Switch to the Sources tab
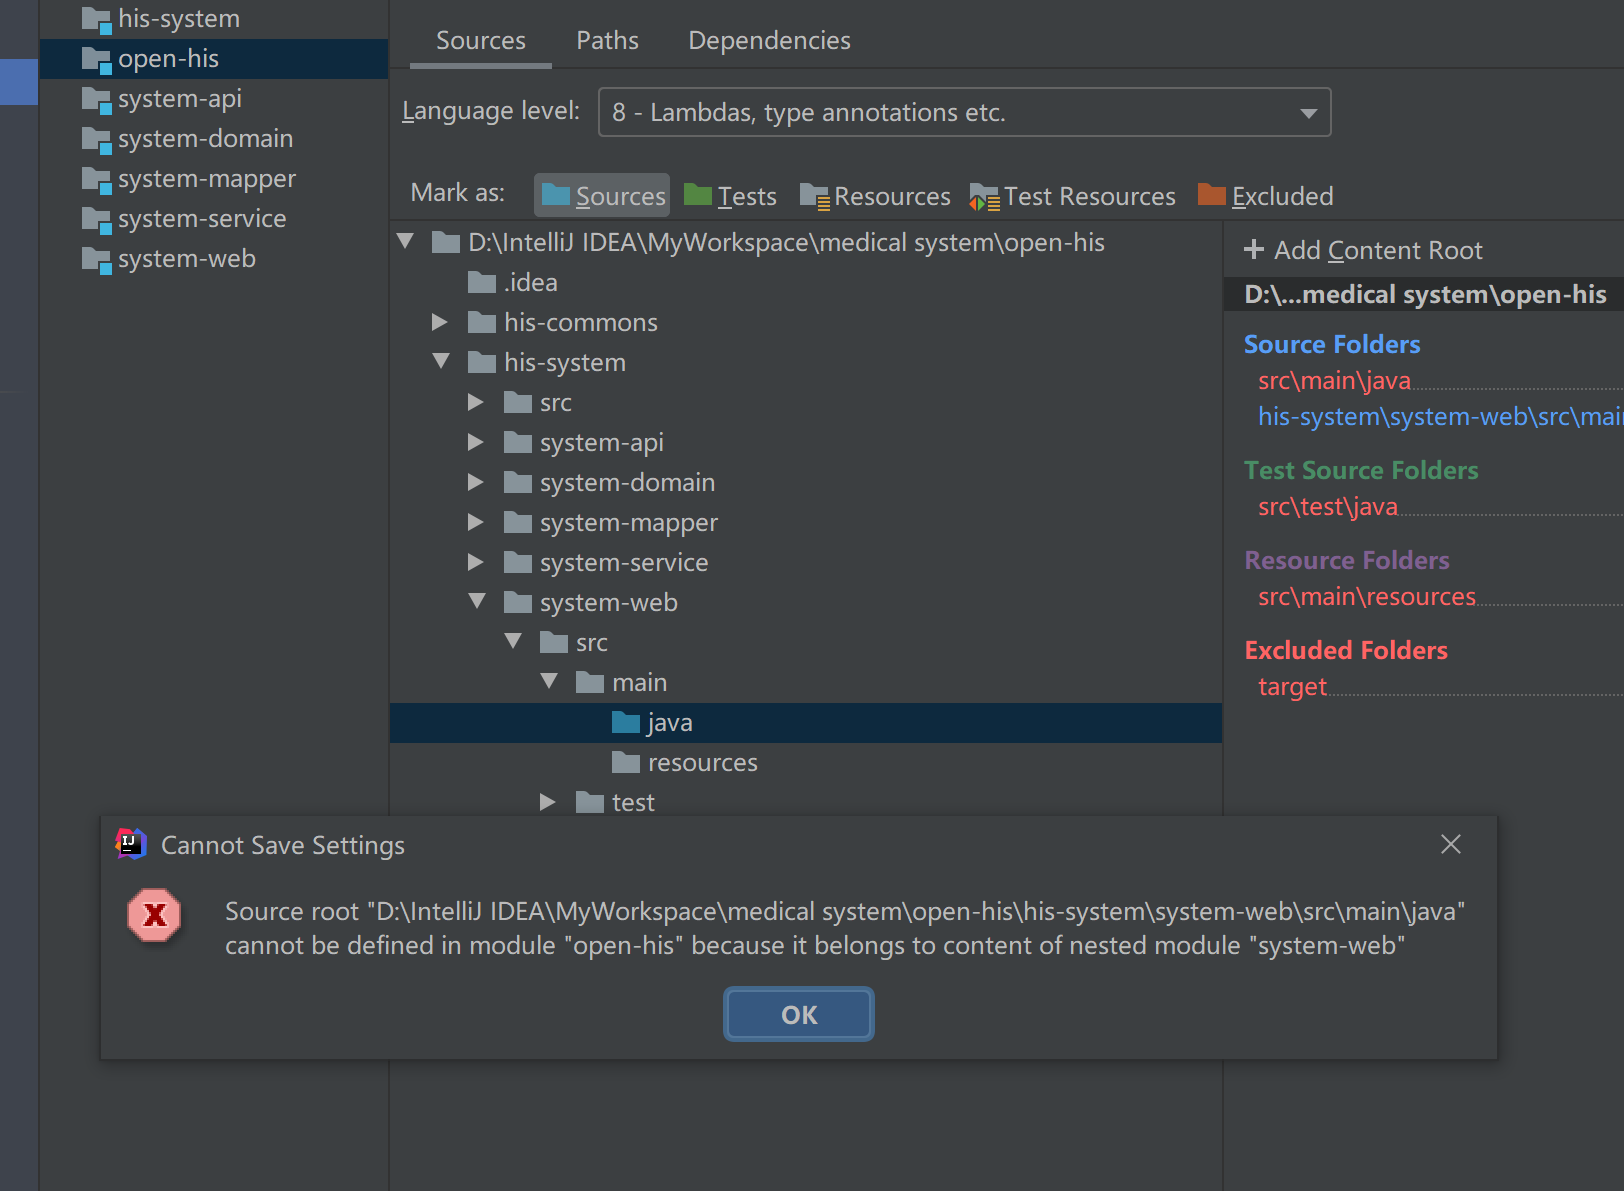This screenshot has height=1191, width=1624. point(481,41)
